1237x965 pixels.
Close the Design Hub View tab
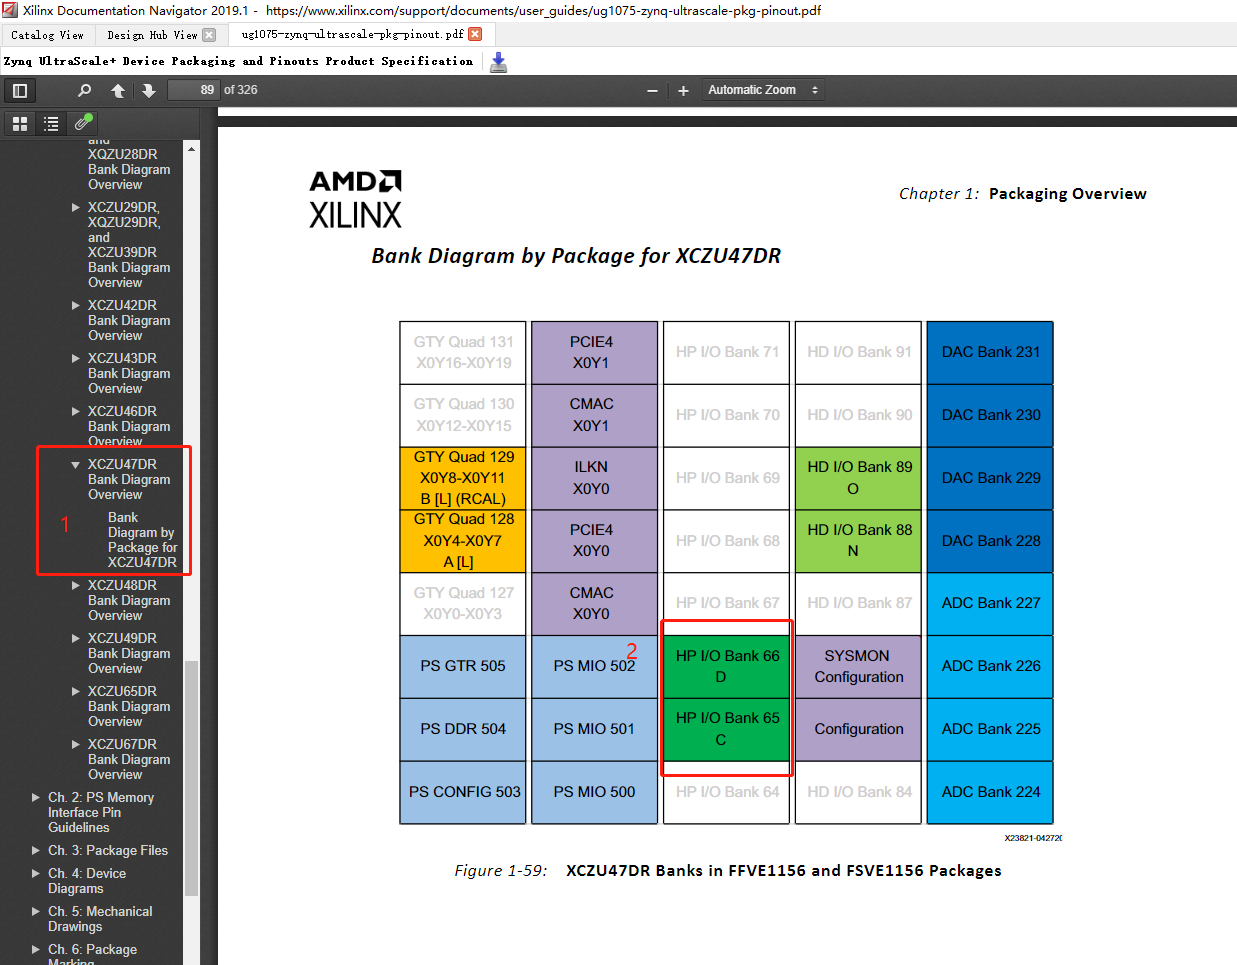pyautogui.click(x=209, y=35)
